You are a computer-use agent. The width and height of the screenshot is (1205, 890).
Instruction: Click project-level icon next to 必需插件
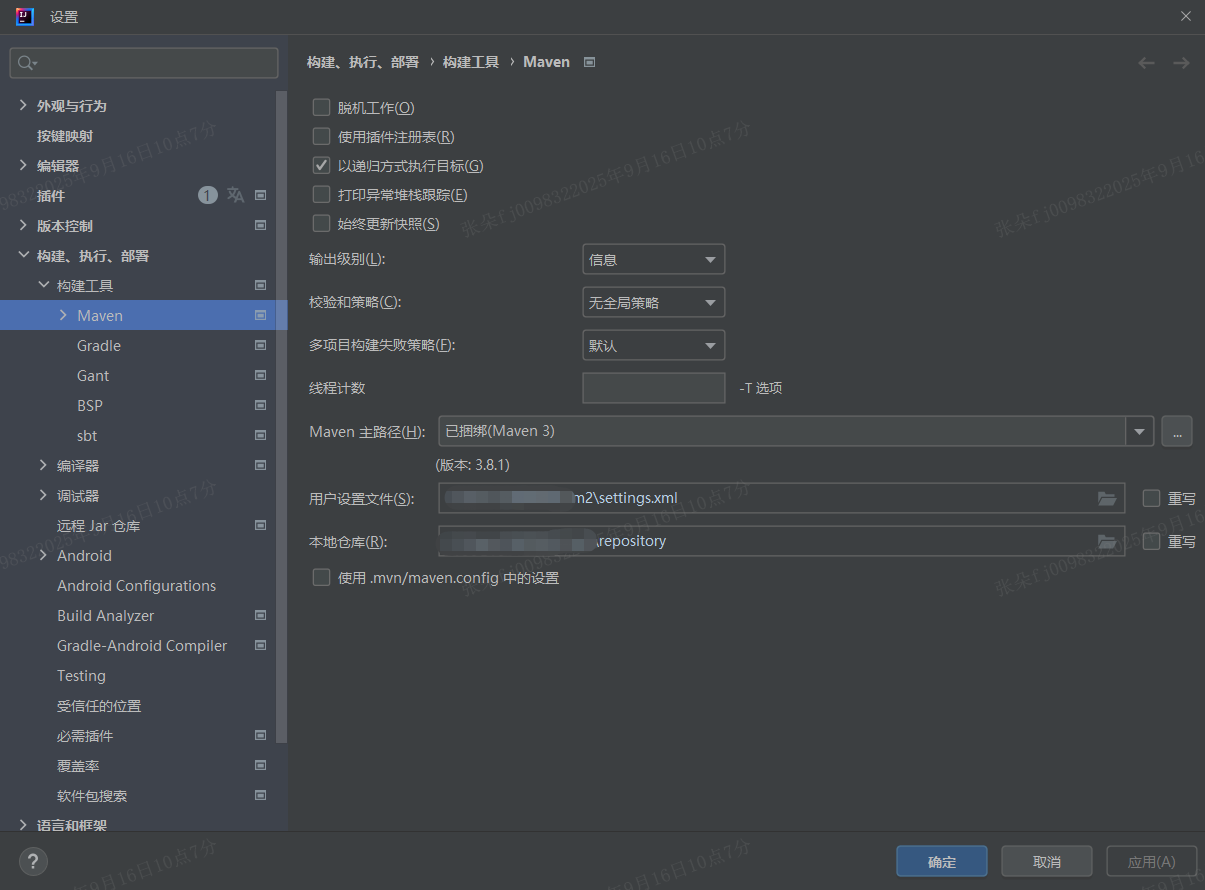[x=260, y=735]
